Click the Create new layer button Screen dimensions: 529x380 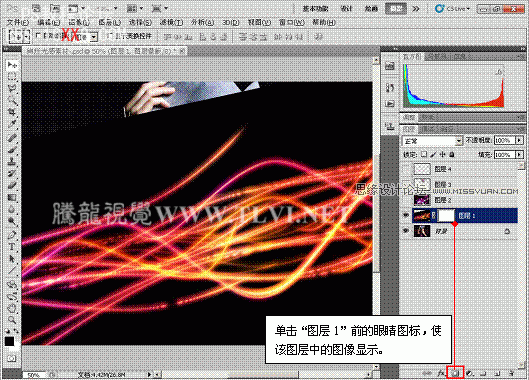pos(498,373)
